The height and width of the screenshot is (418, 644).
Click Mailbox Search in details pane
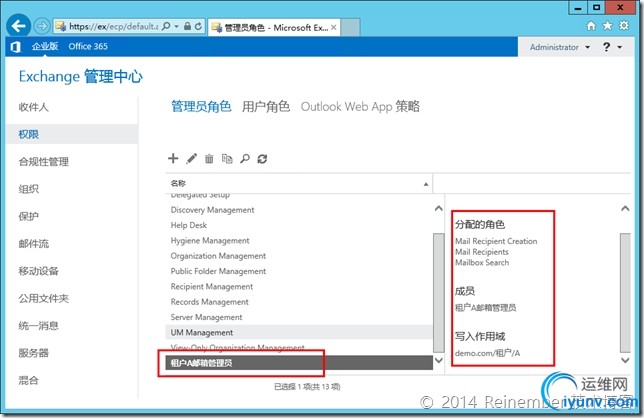coord(482,262)
